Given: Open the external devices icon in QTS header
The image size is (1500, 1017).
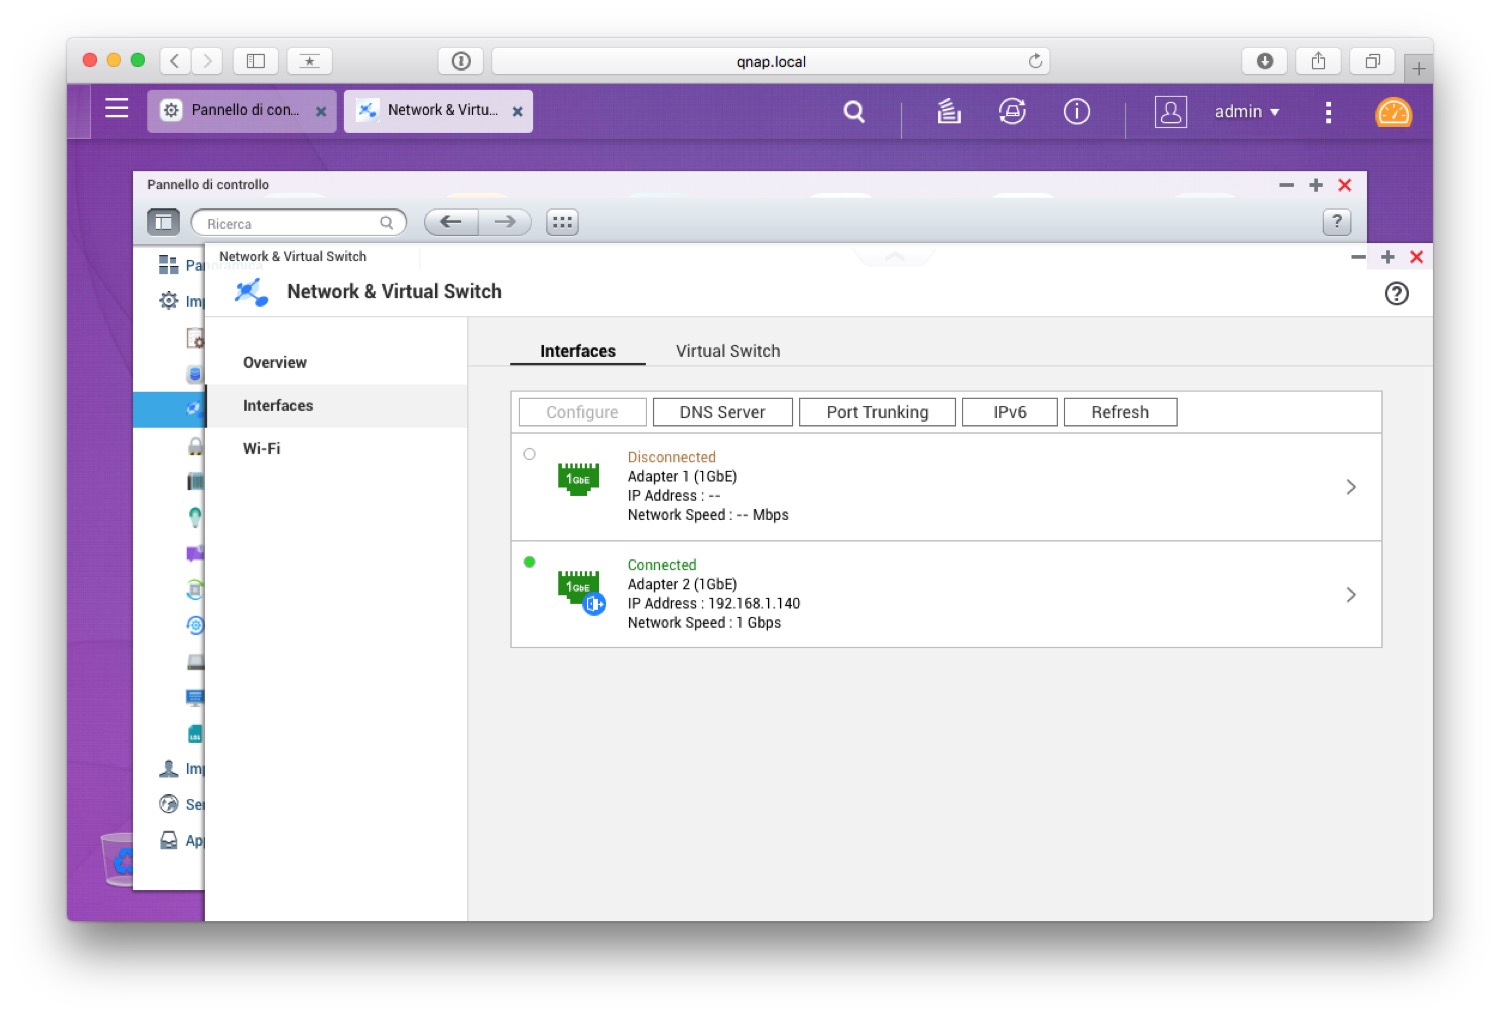Looking at the screenshot, I should [1012, 111].
